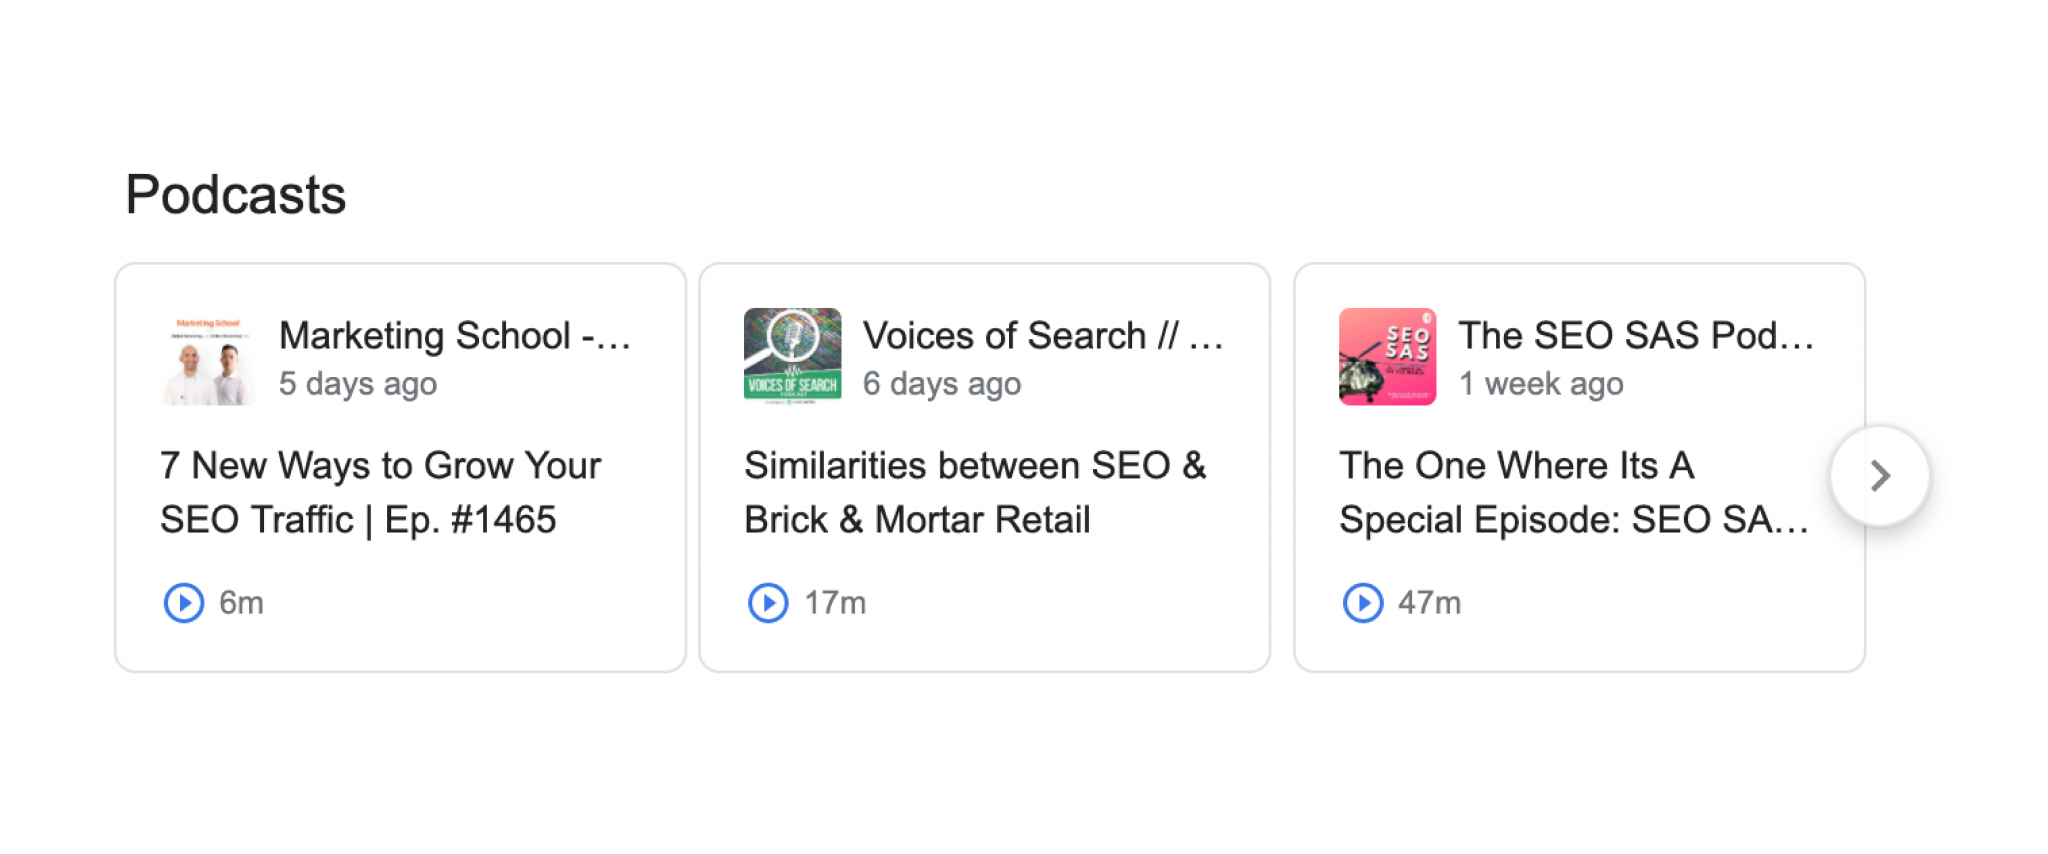This screenshot has height=854, width=2048.
Task: Play The SEO SAS Podcast episode
Action: tap(1361, 602)
